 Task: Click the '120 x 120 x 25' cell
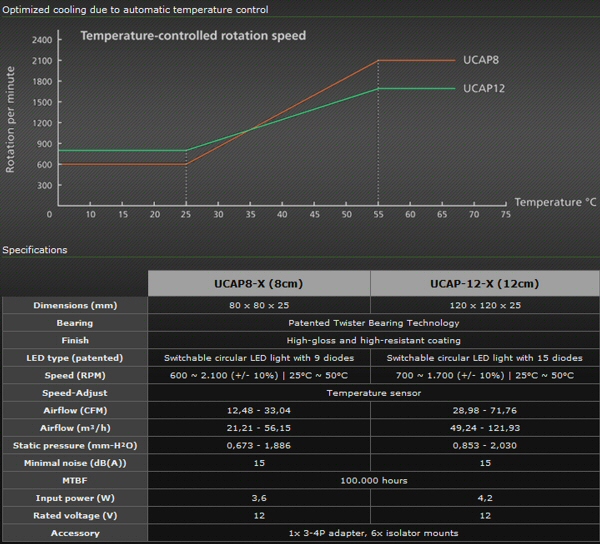coord(485,305)
